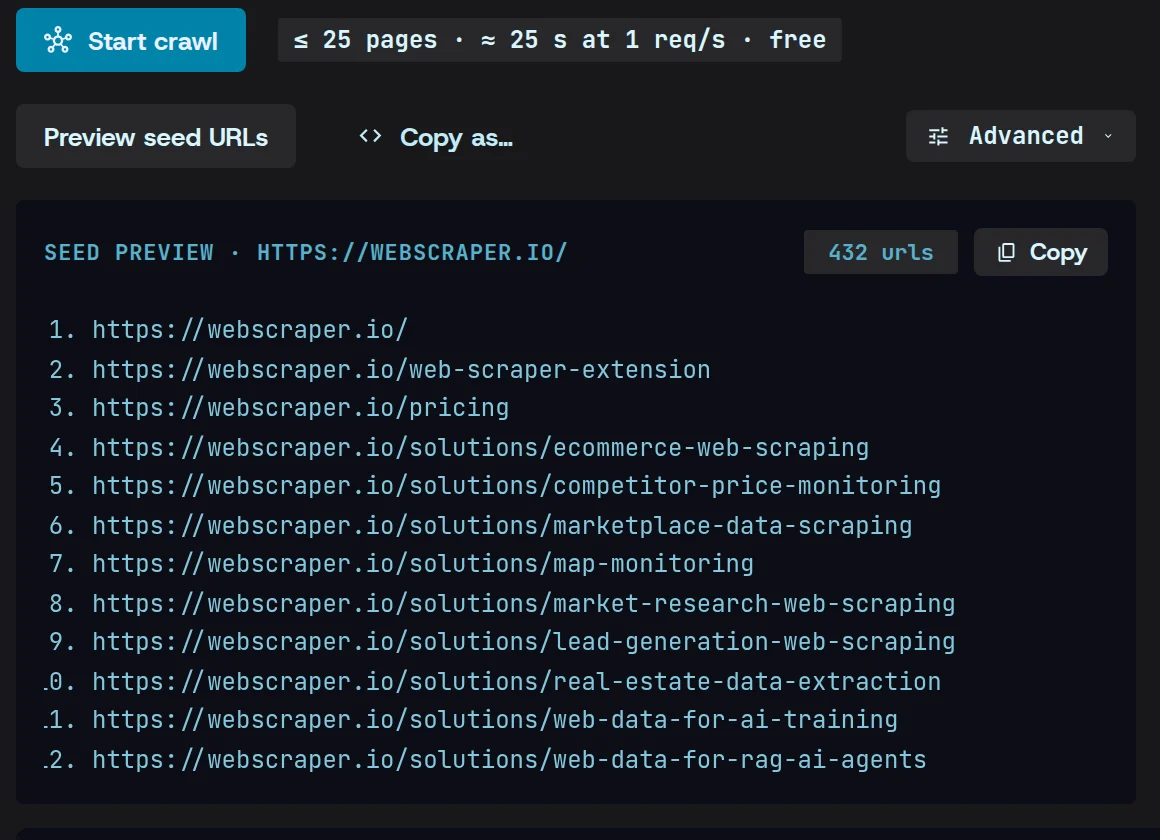Expand the Advanced options dropdown
The width and height of the screenshot is (1160, 840).
(x=1020, y=136)
